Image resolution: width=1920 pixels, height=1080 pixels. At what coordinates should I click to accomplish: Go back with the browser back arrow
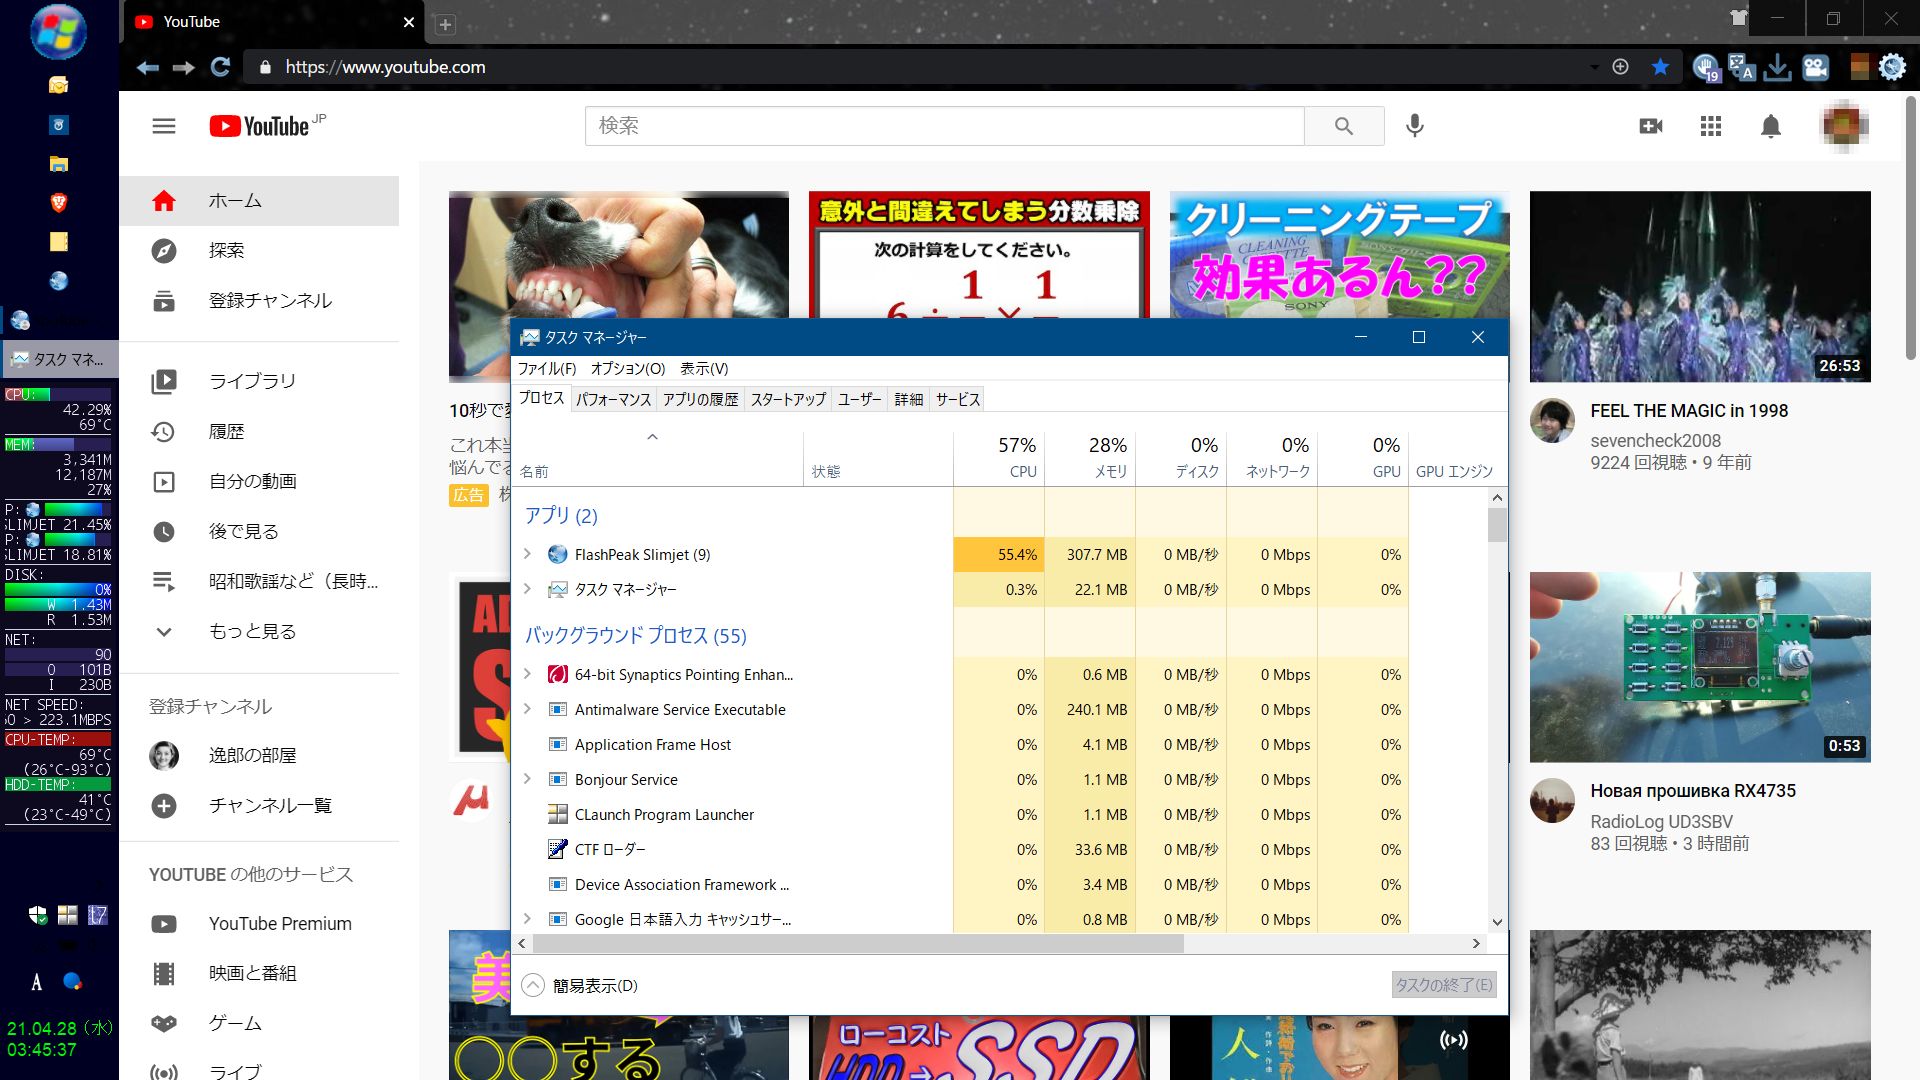point(148,67)
